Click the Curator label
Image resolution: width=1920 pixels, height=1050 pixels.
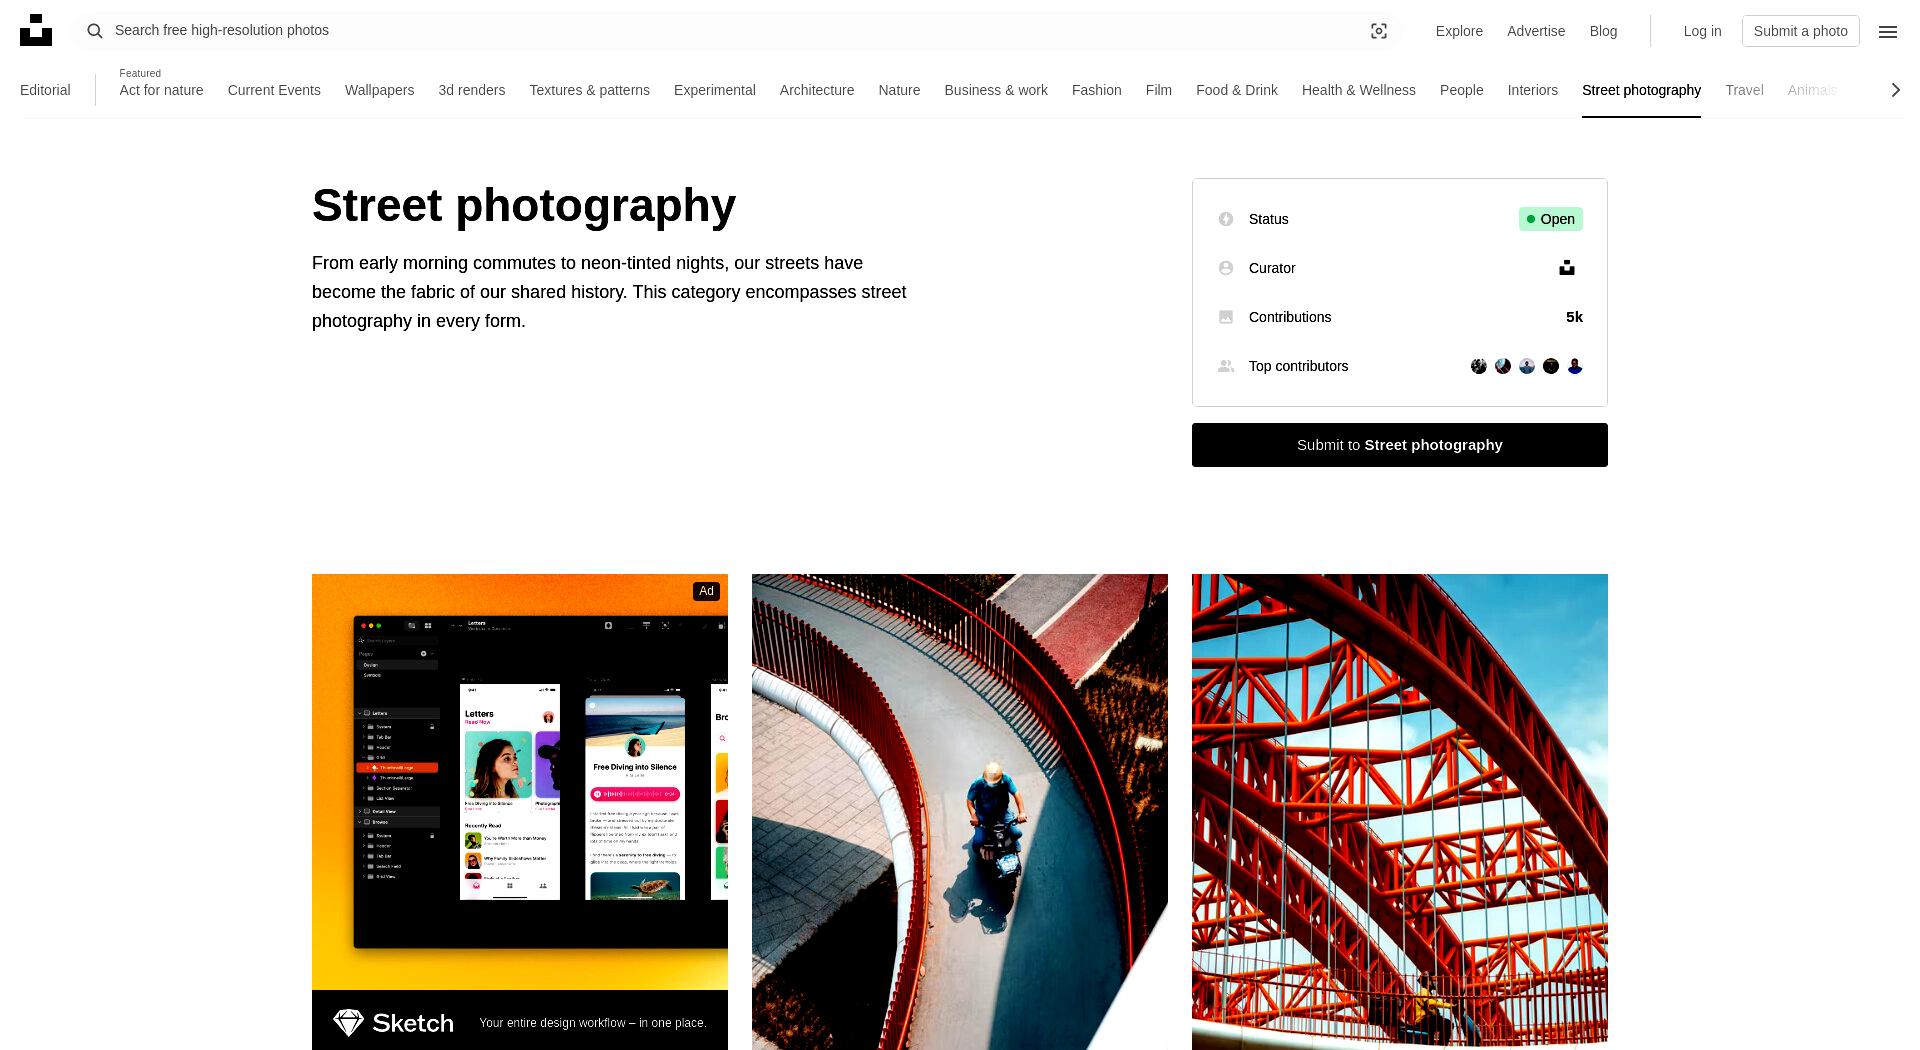(1272, 268)
